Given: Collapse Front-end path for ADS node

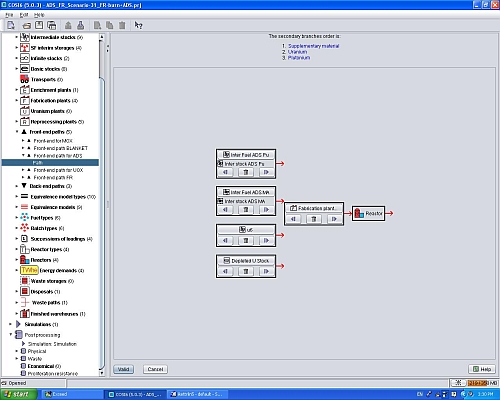Looking at the screenshot, I should [x=23, y=155].
